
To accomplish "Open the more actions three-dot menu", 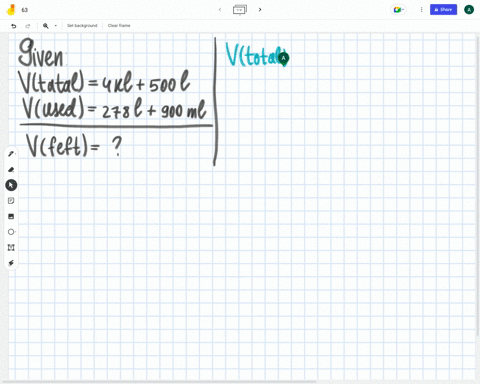I will 421,10.
